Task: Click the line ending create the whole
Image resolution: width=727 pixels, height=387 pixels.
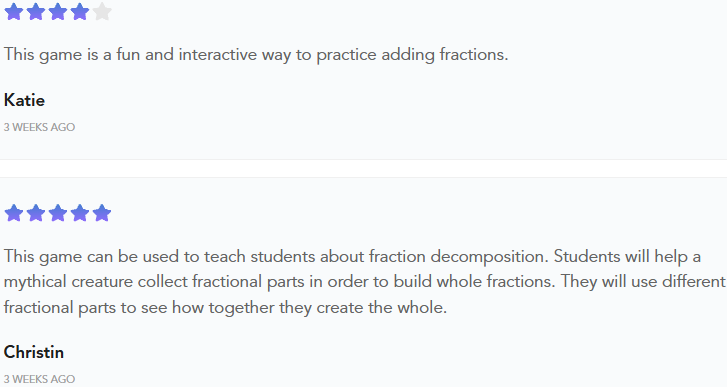Action: 225,307
